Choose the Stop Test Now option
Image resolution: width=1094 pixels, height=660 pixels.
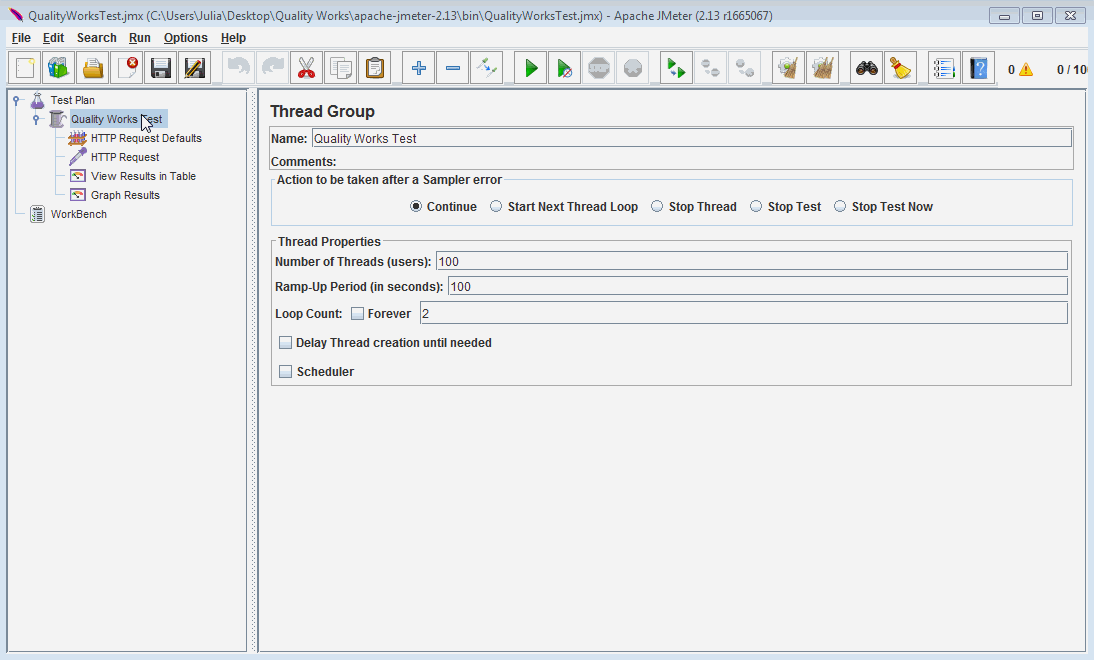(840, 207)
